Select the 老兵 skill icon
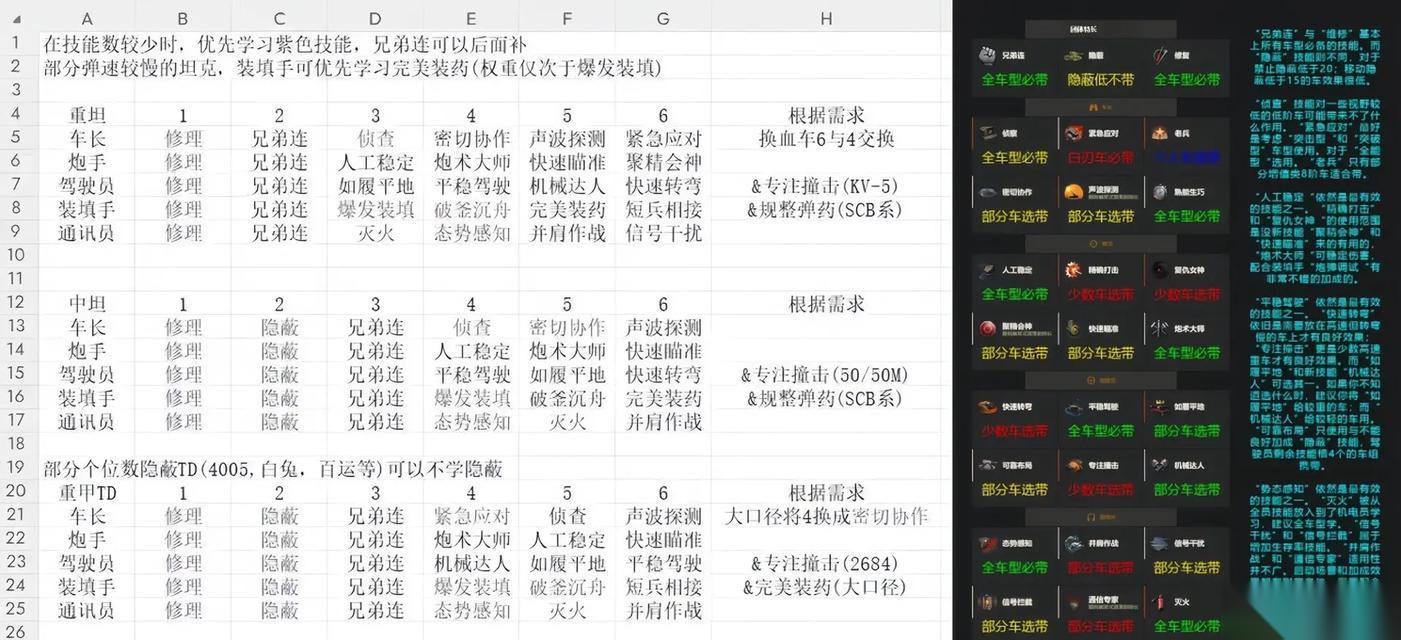 click(1160, 133)
